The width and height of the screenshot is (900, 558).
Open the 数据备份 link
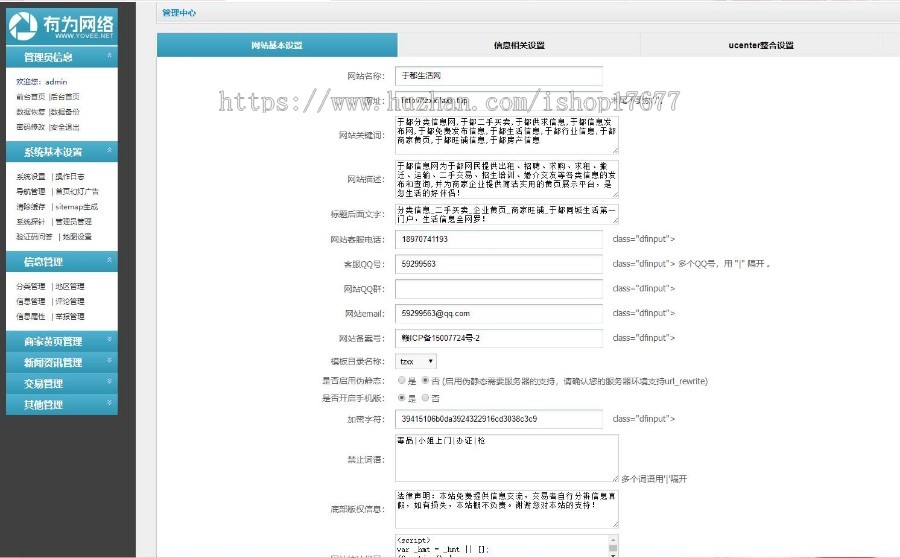(x=65, y=111)
